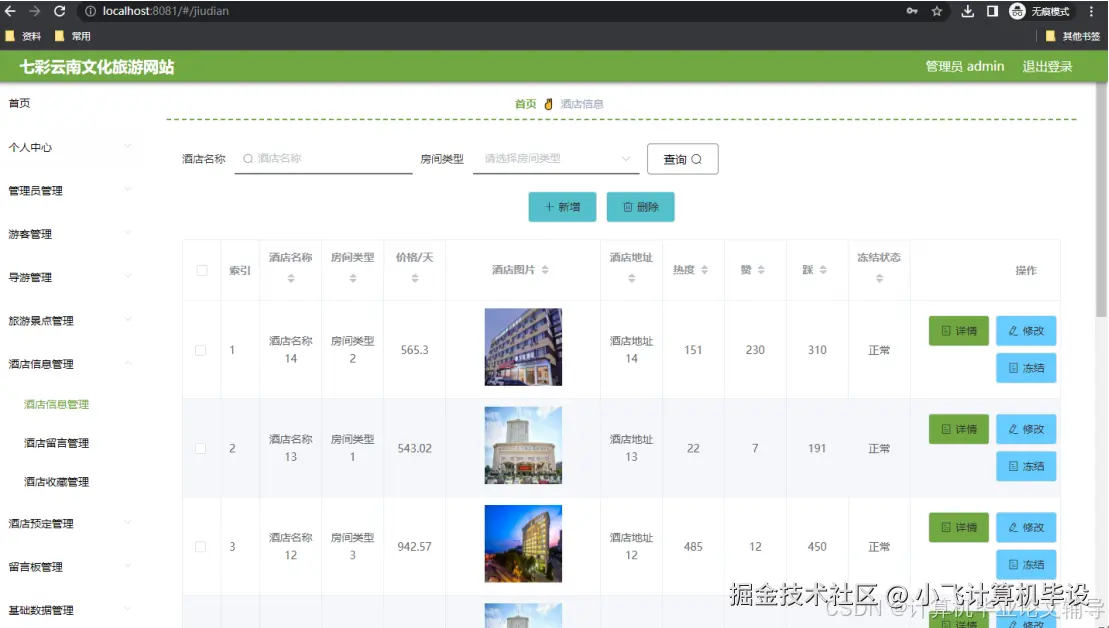The image size is (1109, 628).
Task: Click 冻结 for 酒店名称14
Action: [1026, 368]
